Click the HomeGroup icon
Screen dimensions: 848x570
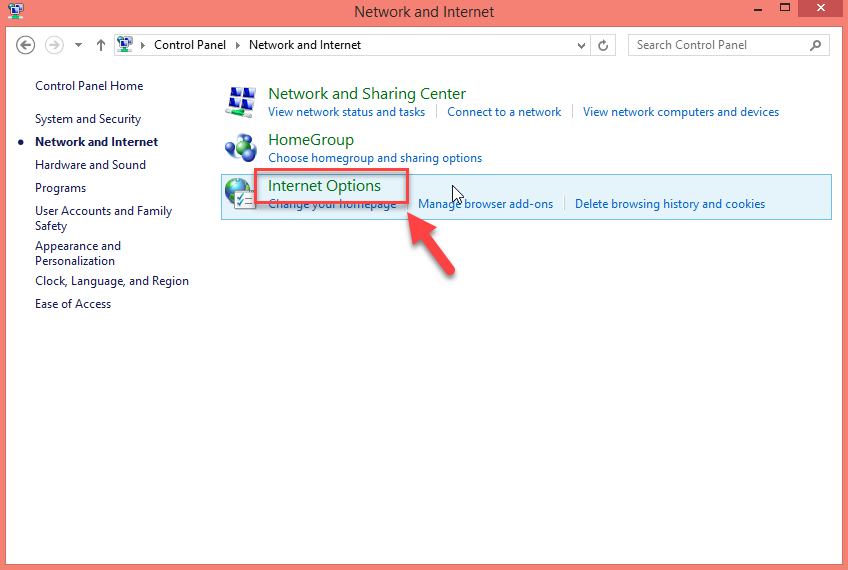pyautogui.click(x=241, y=148)
